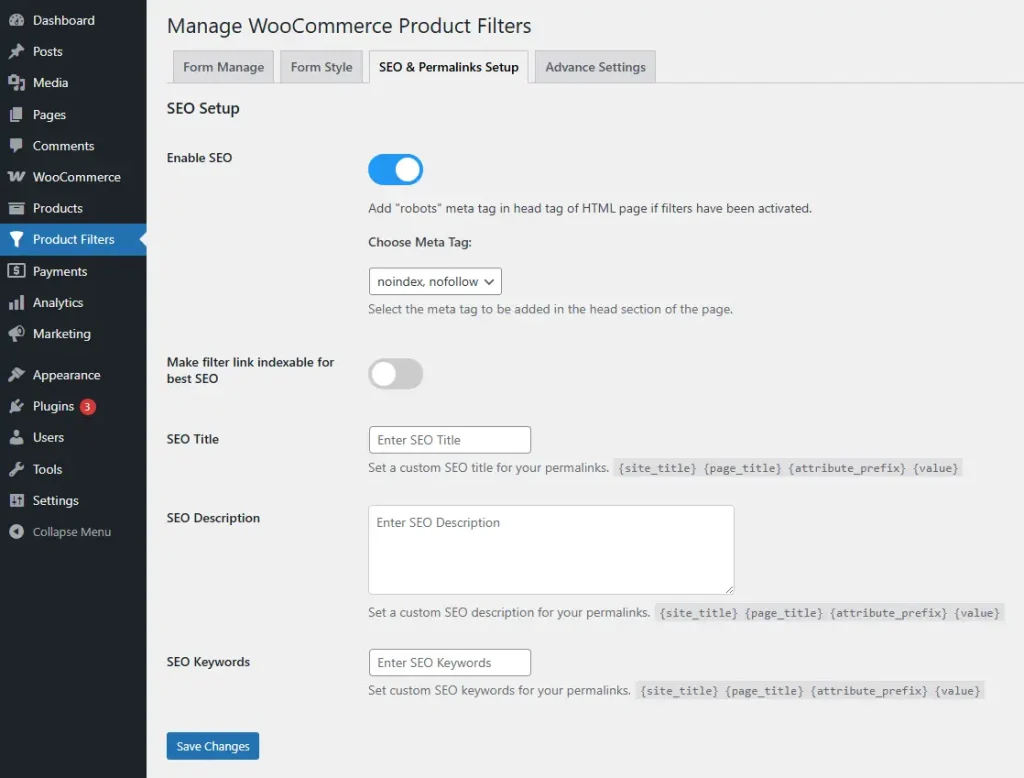Click {attribute_prefix} tag under SEO Title

(847, 468)
